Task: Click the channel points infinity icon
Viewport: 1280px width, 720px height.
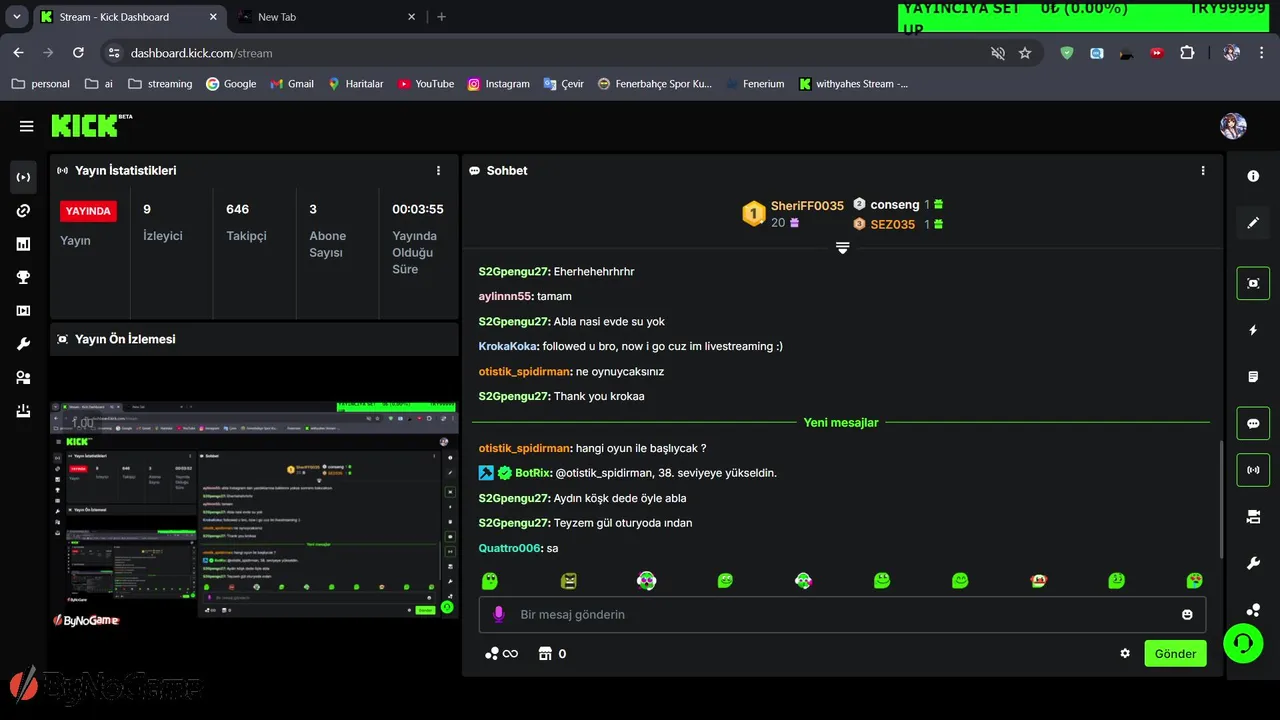Action: 501,653
